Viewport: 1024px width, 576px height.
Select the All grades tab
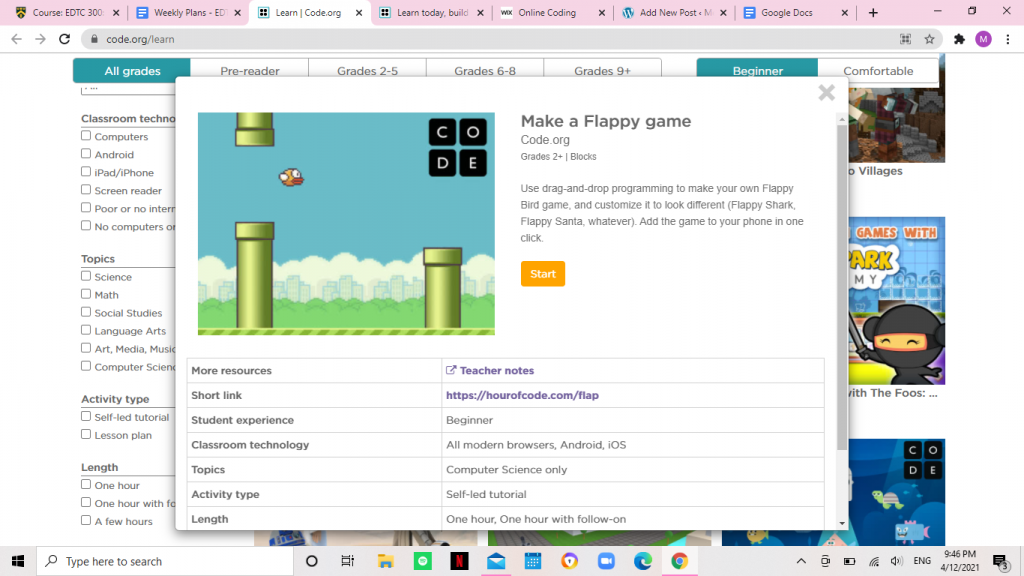coord(132,71)
